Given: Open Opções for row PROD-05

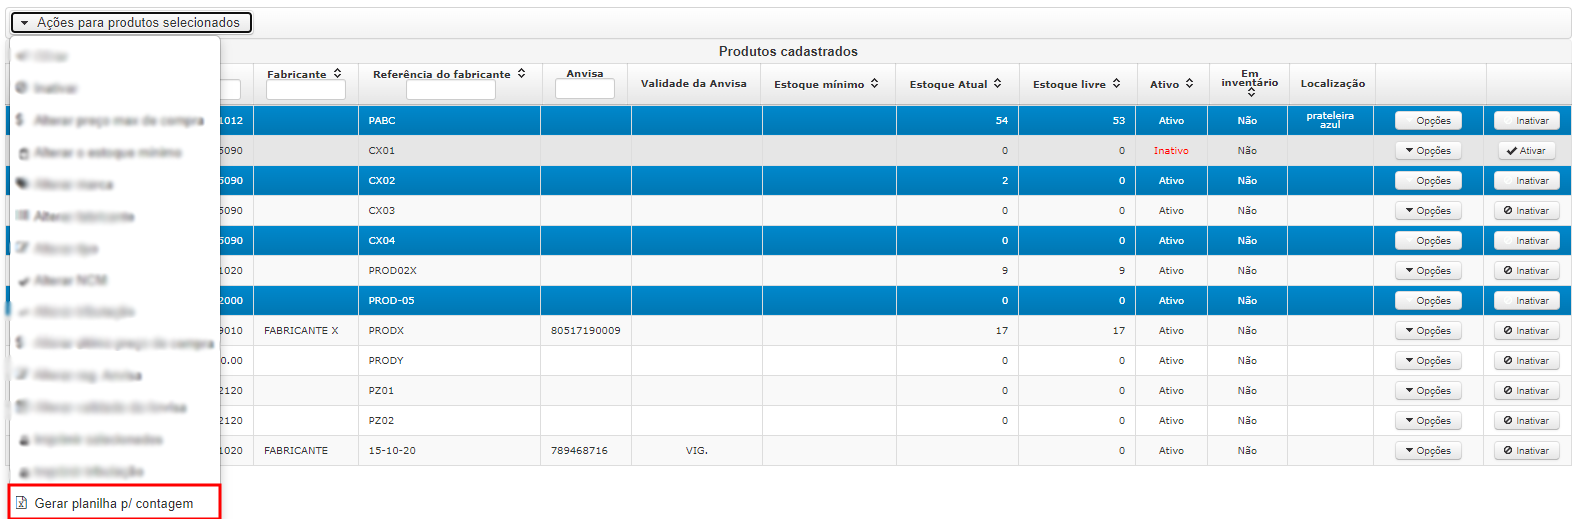Looking at the screenshot, I should 1428,300.
